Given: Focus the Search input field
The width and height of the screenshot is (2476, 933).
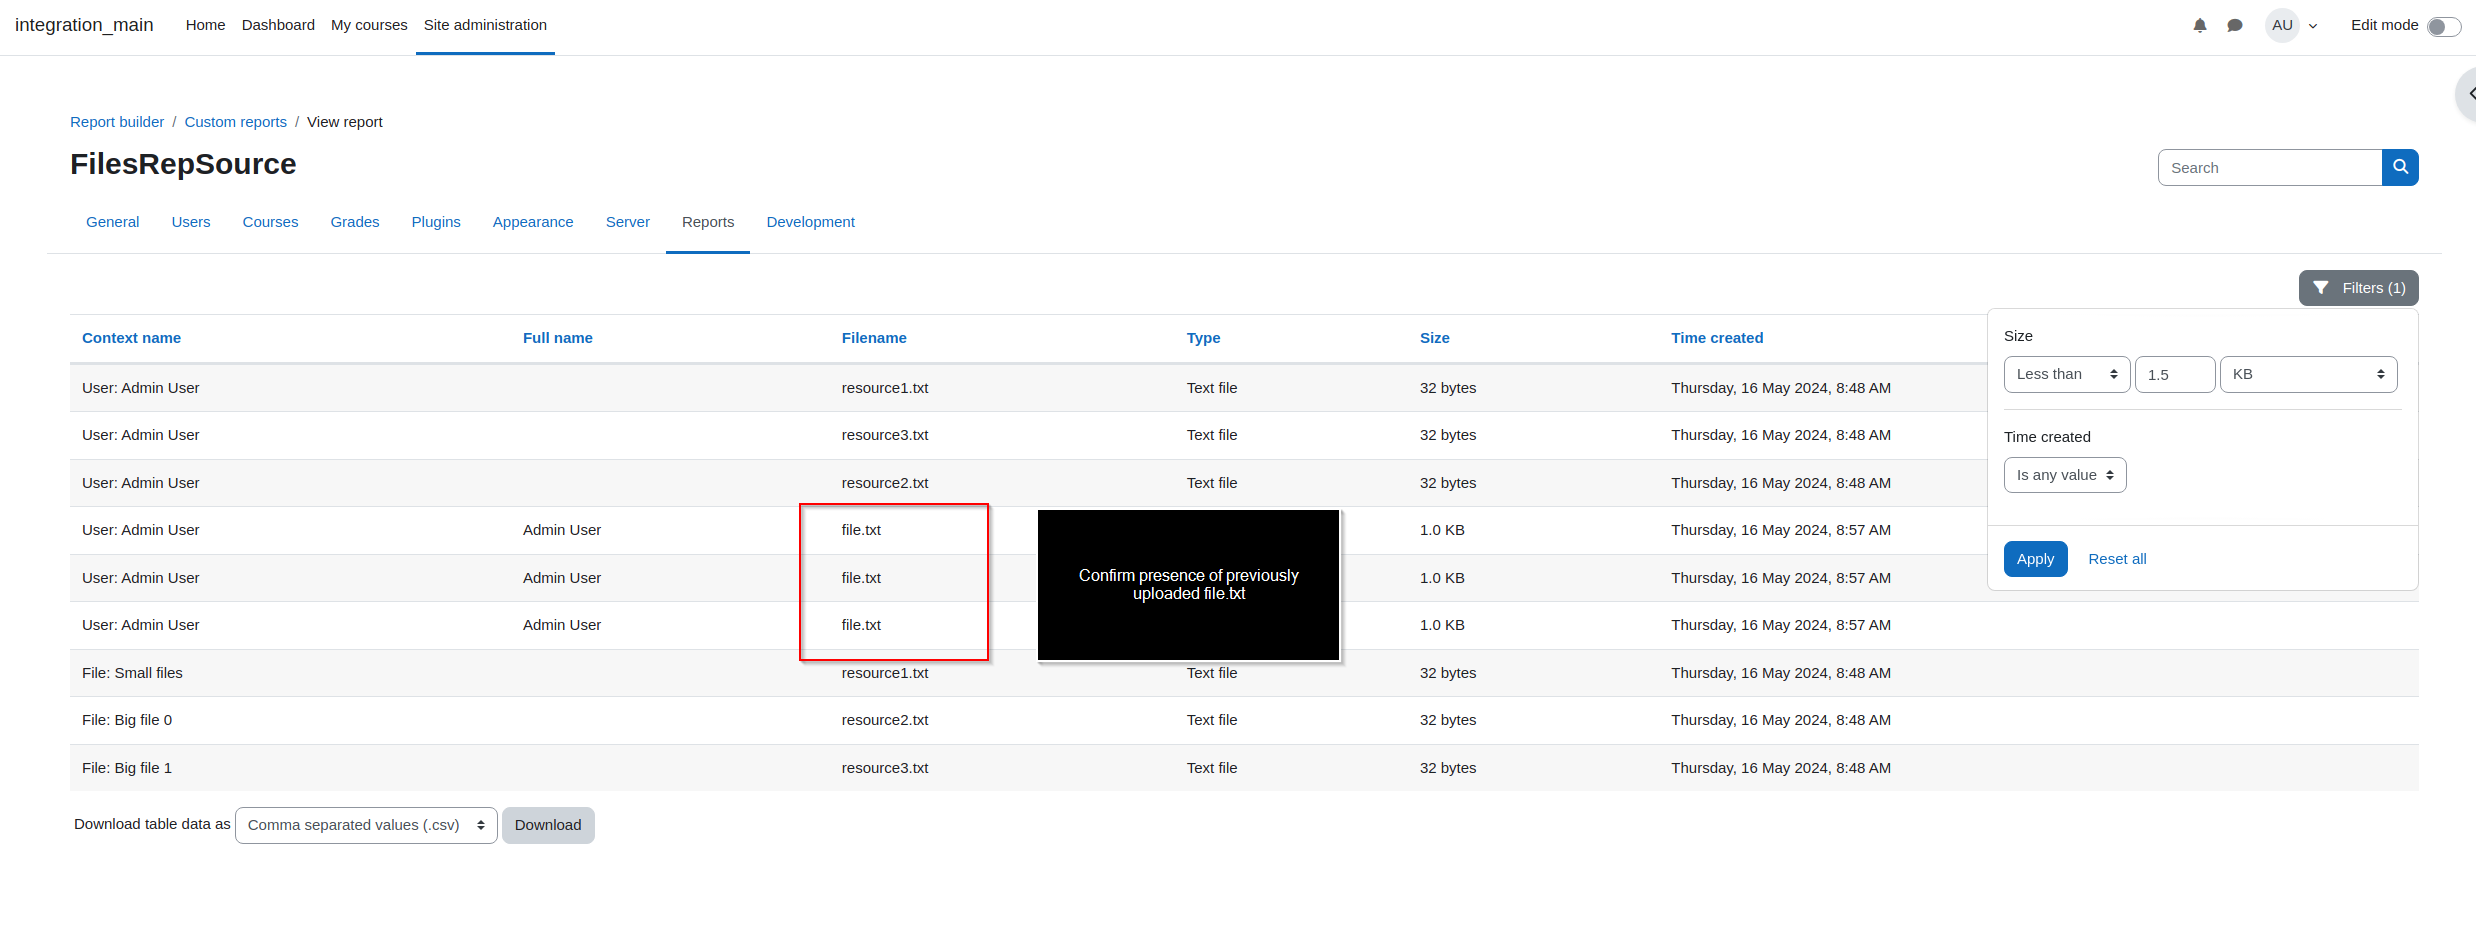Looking at the screenshot, I should click(2270, 168).
